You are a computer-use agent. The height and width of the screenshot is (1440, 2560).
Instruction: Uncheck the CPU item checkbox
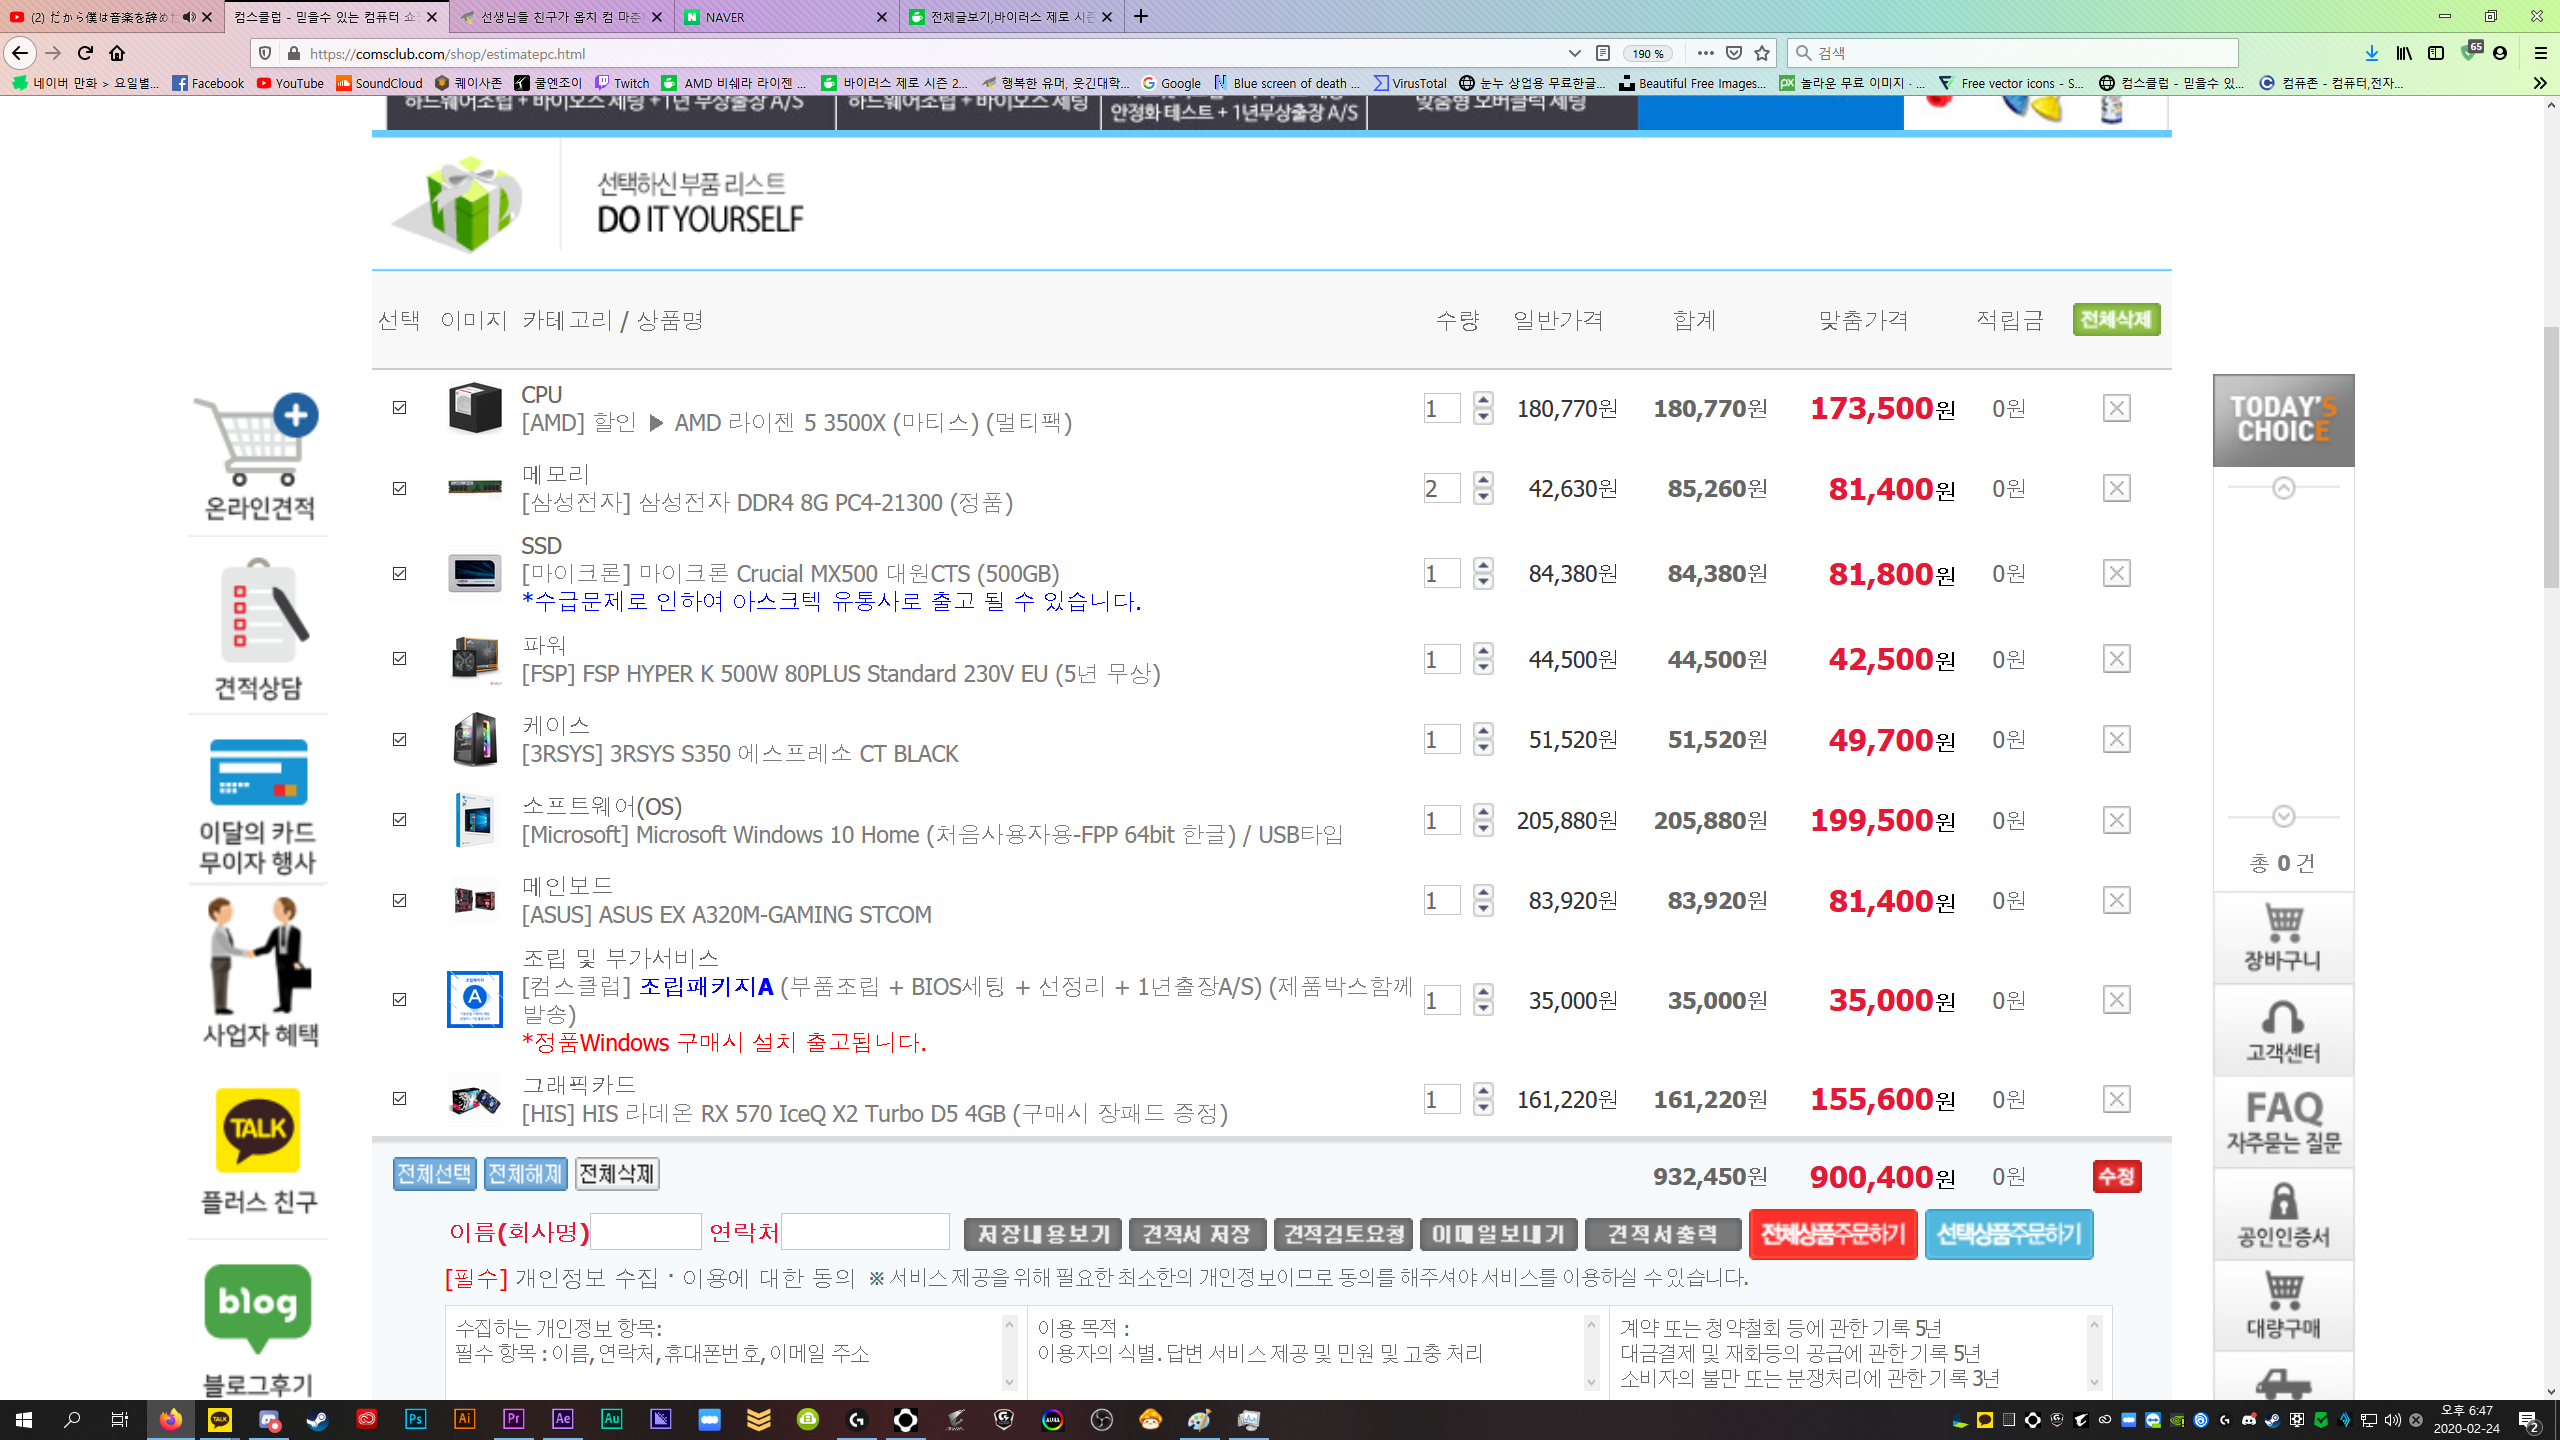click(400, 408)
